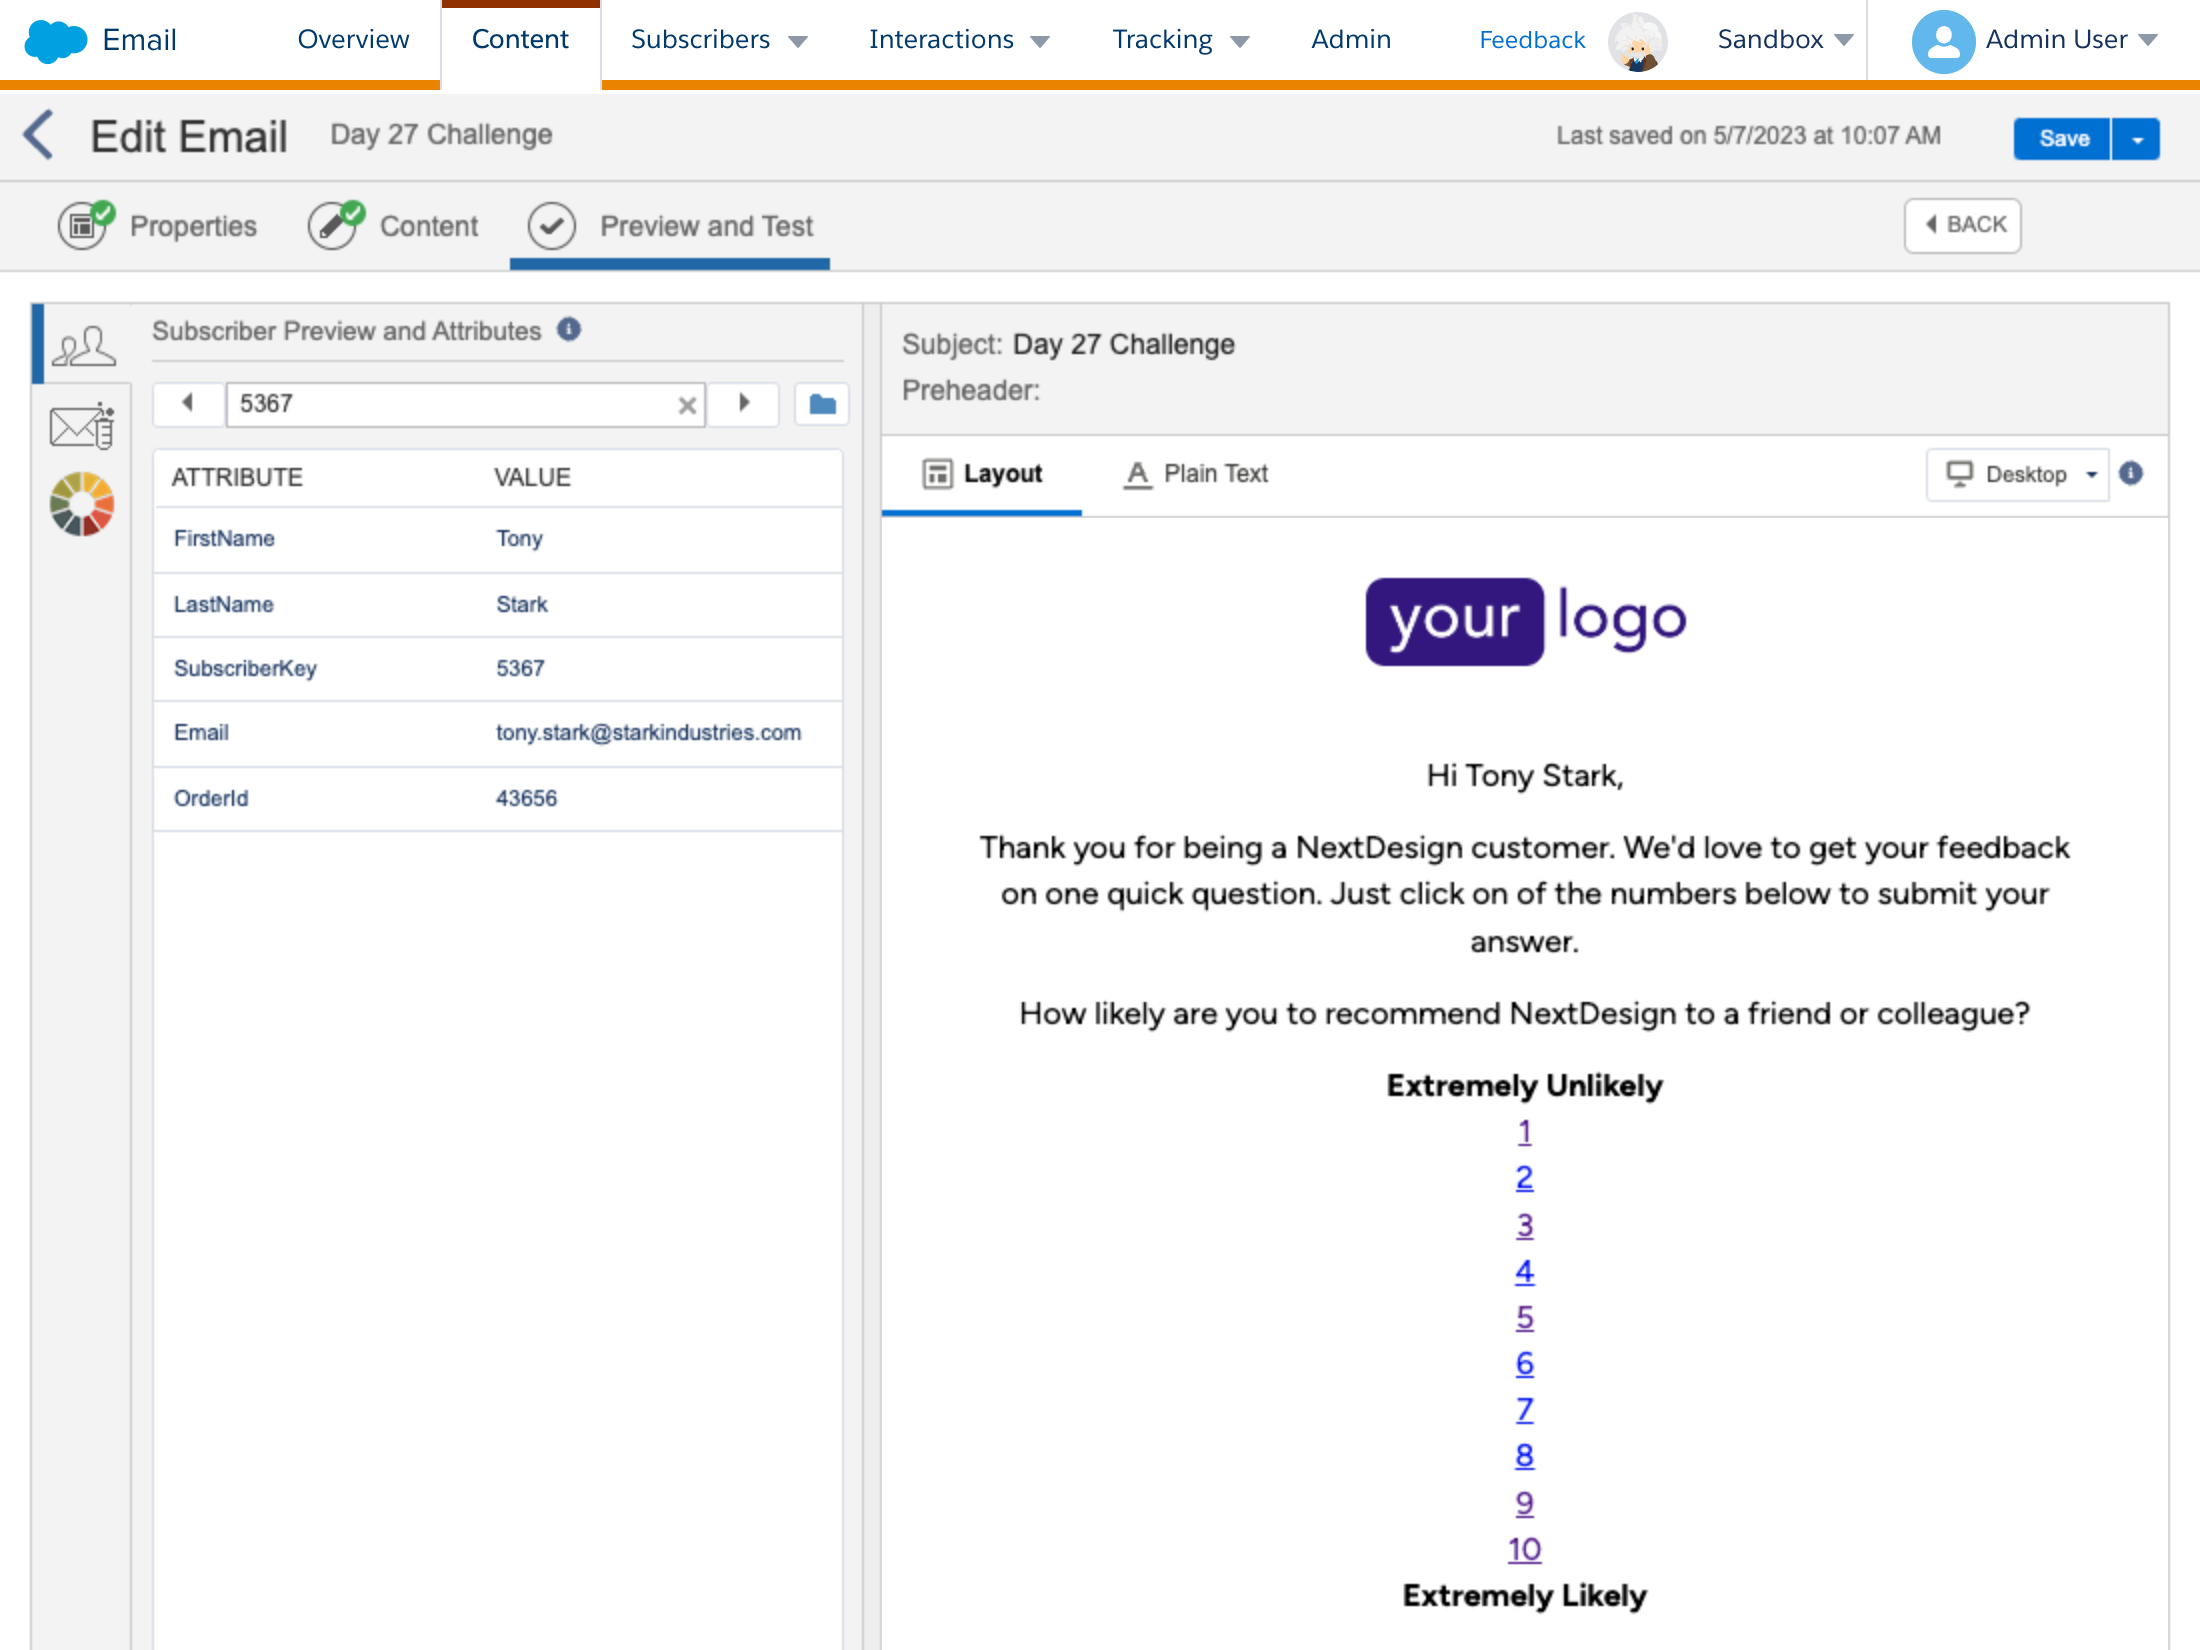2200x1650 pixels.
Task: Click the FirstName attribute row
Action: [x=498, y=539]
